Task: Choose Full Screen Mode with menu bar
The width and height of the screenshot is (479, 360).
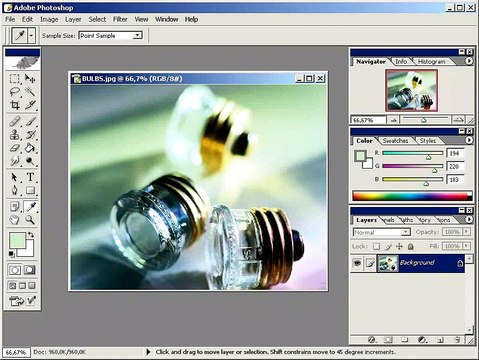Action: click(x=22, y=286)
